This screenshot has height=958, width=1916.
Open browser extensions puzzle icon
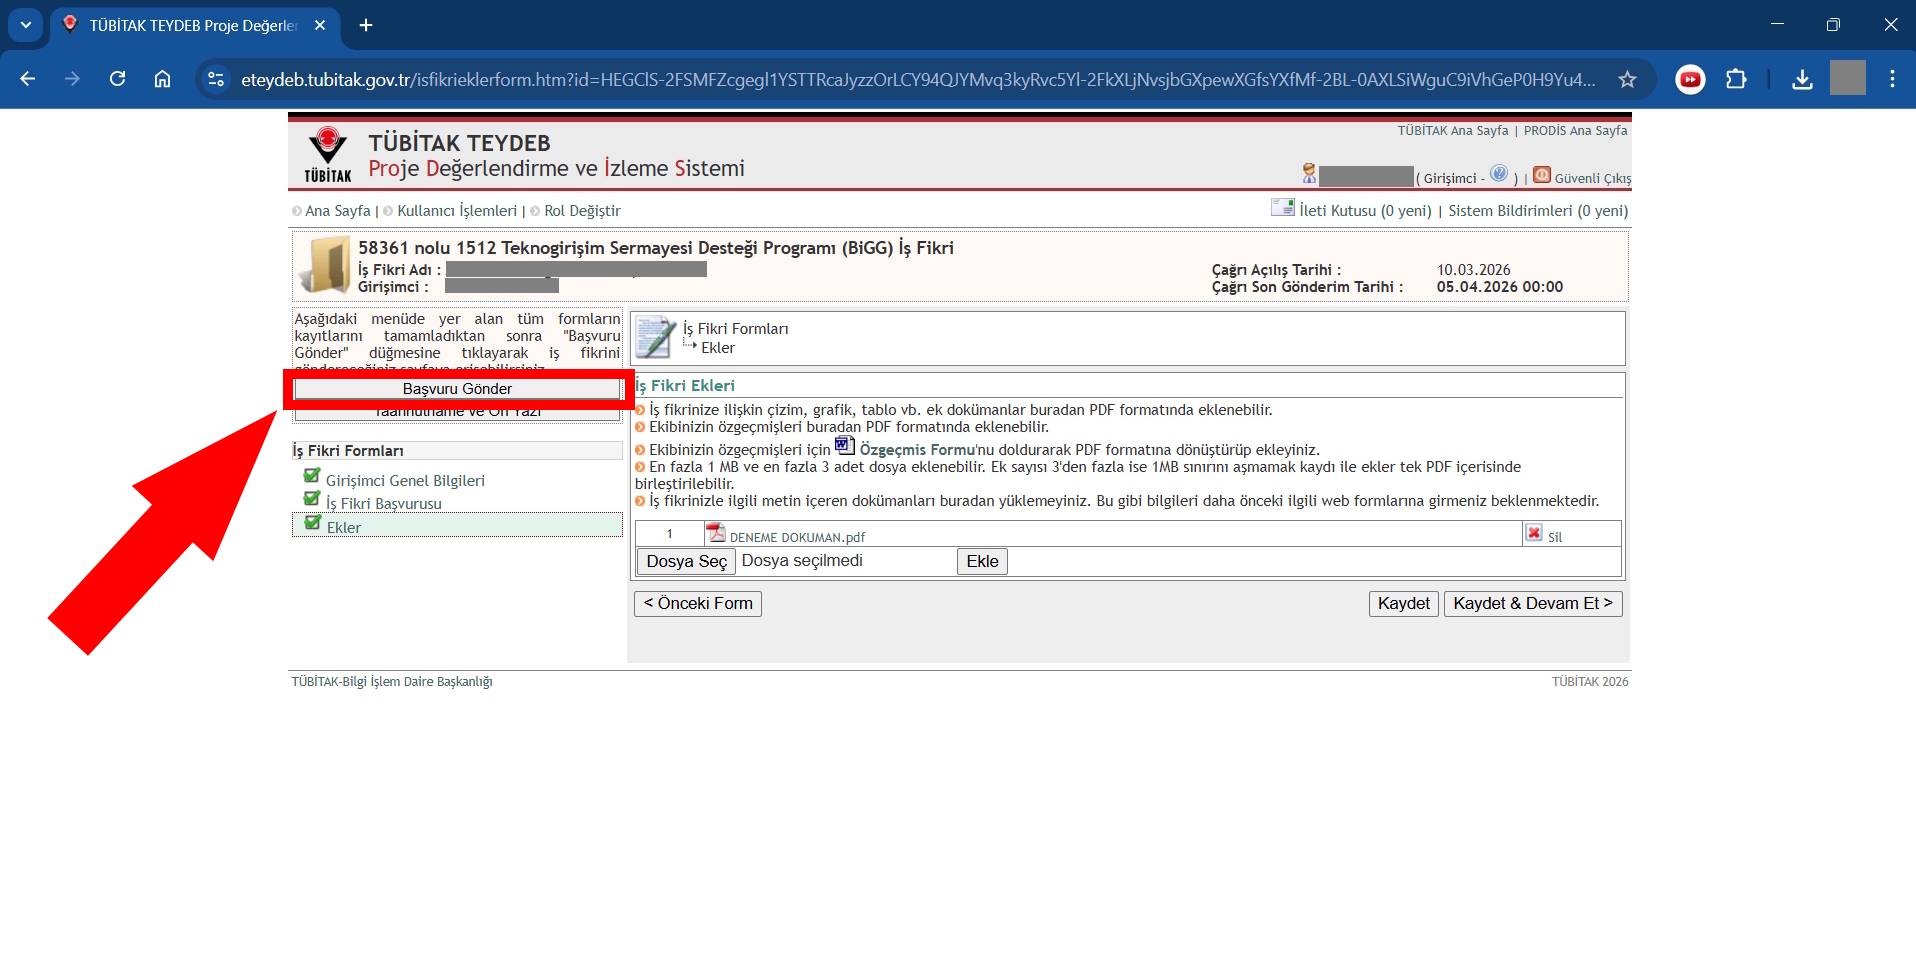[x=1736, y=80]
